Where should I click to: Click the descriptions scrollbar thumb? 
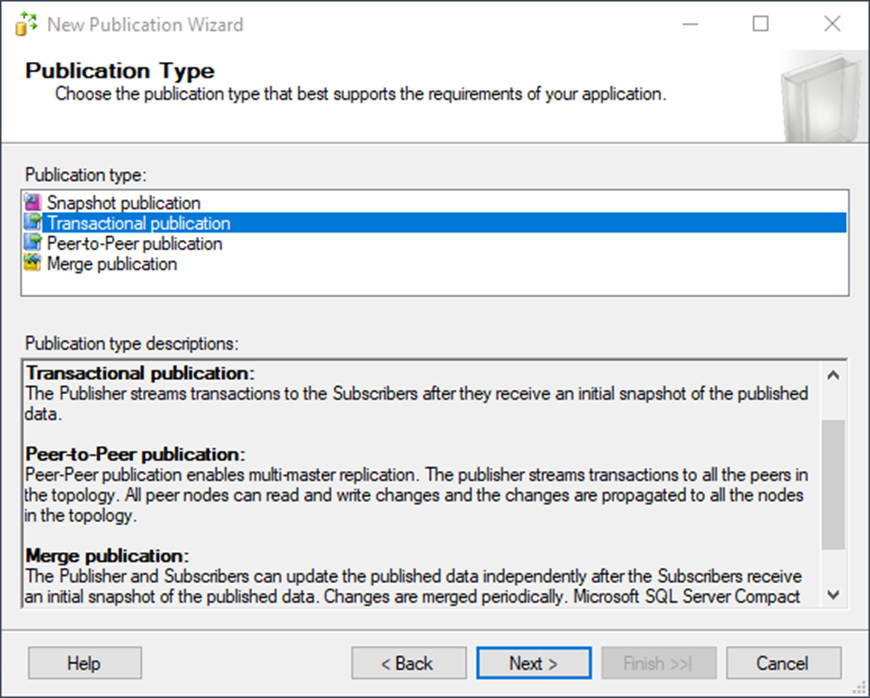click(x=833, y=484)
